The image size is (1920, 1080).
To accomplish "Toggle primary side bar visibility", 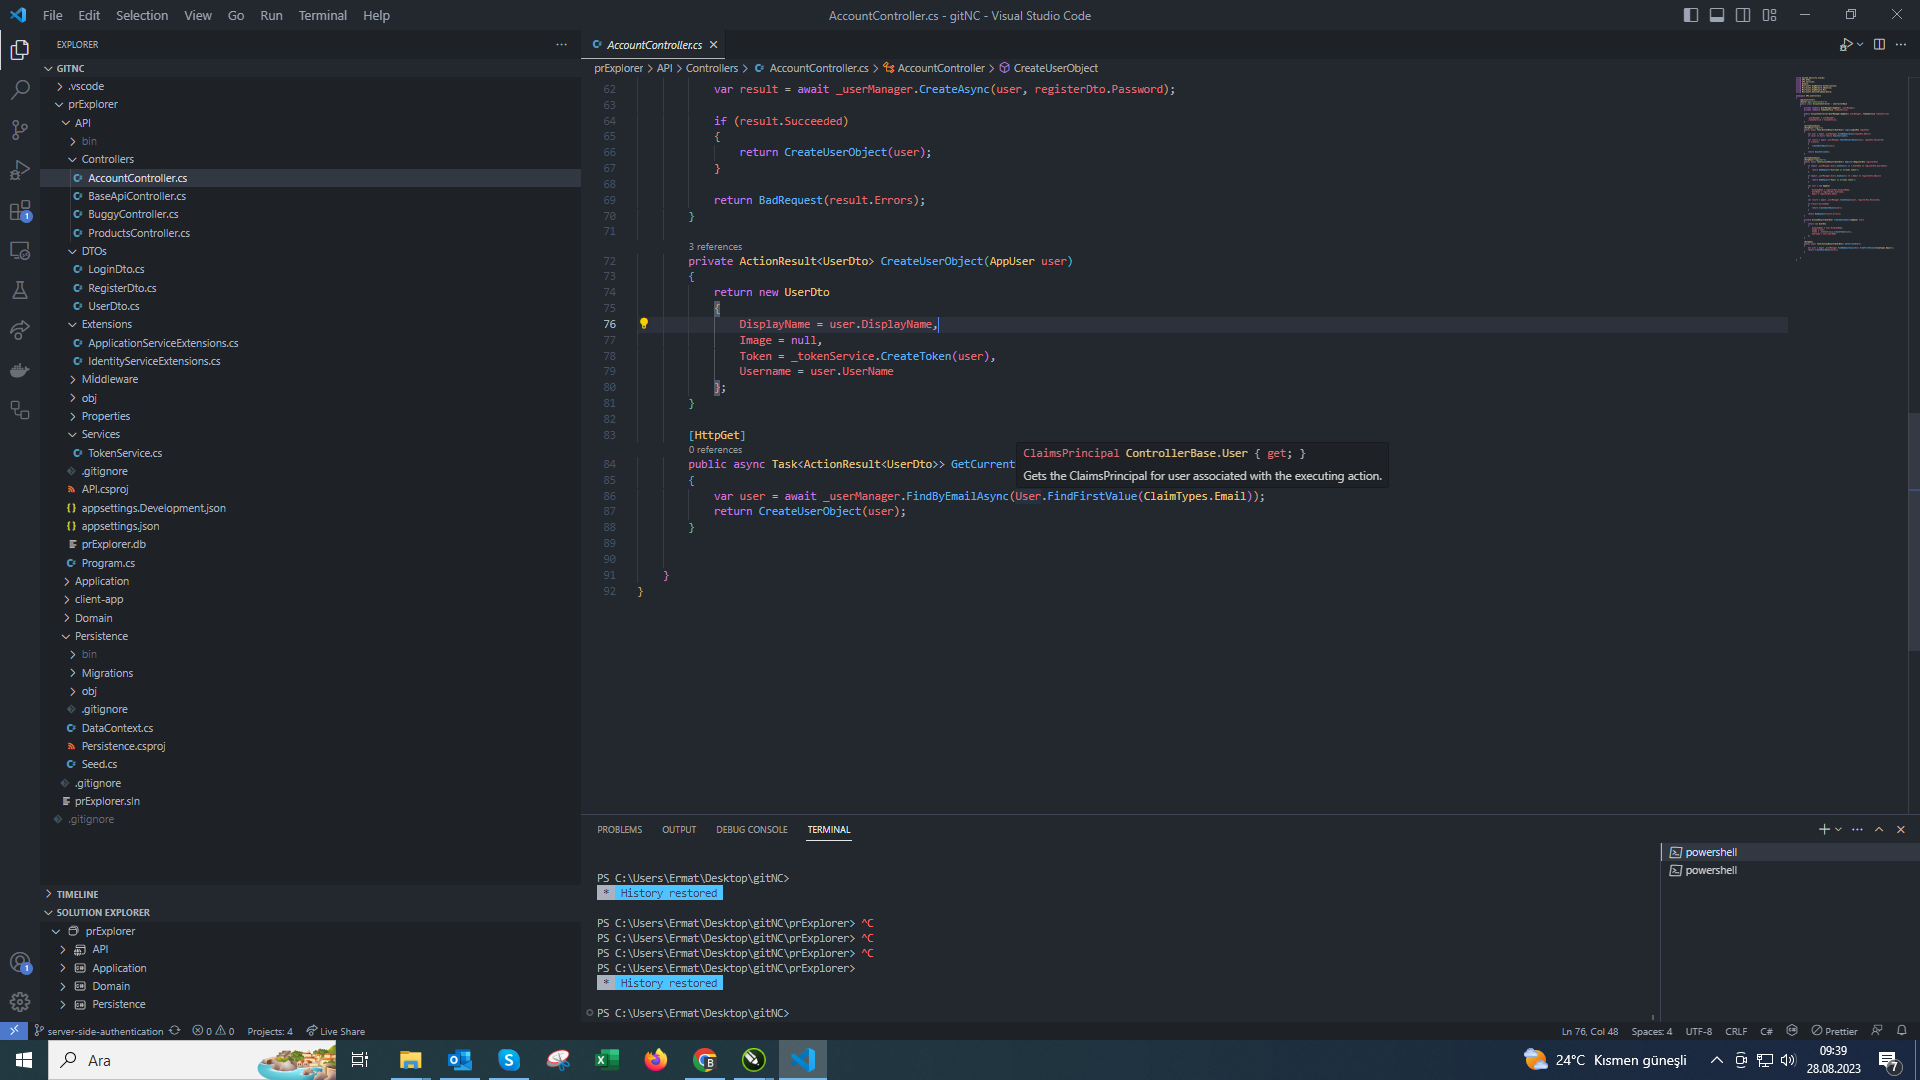I will click(1691, 15).
